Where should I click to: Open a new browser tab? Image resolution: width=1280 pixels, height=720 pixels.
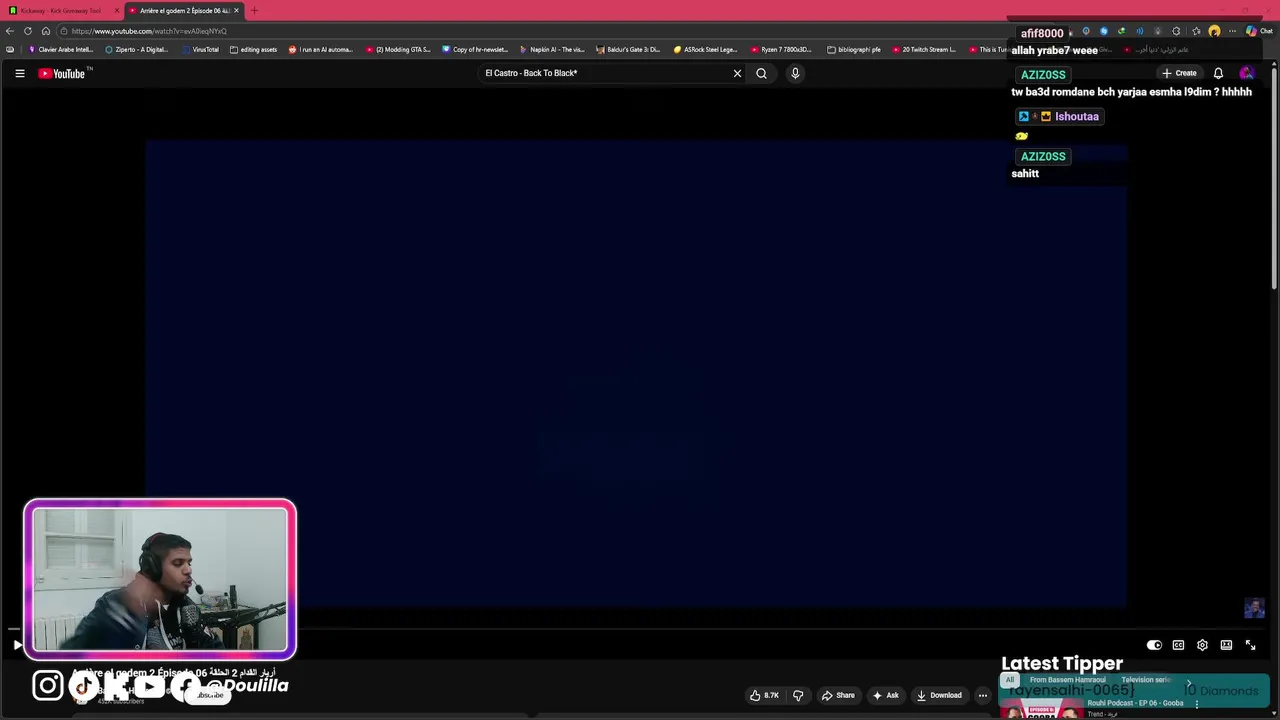pos(254,10)
